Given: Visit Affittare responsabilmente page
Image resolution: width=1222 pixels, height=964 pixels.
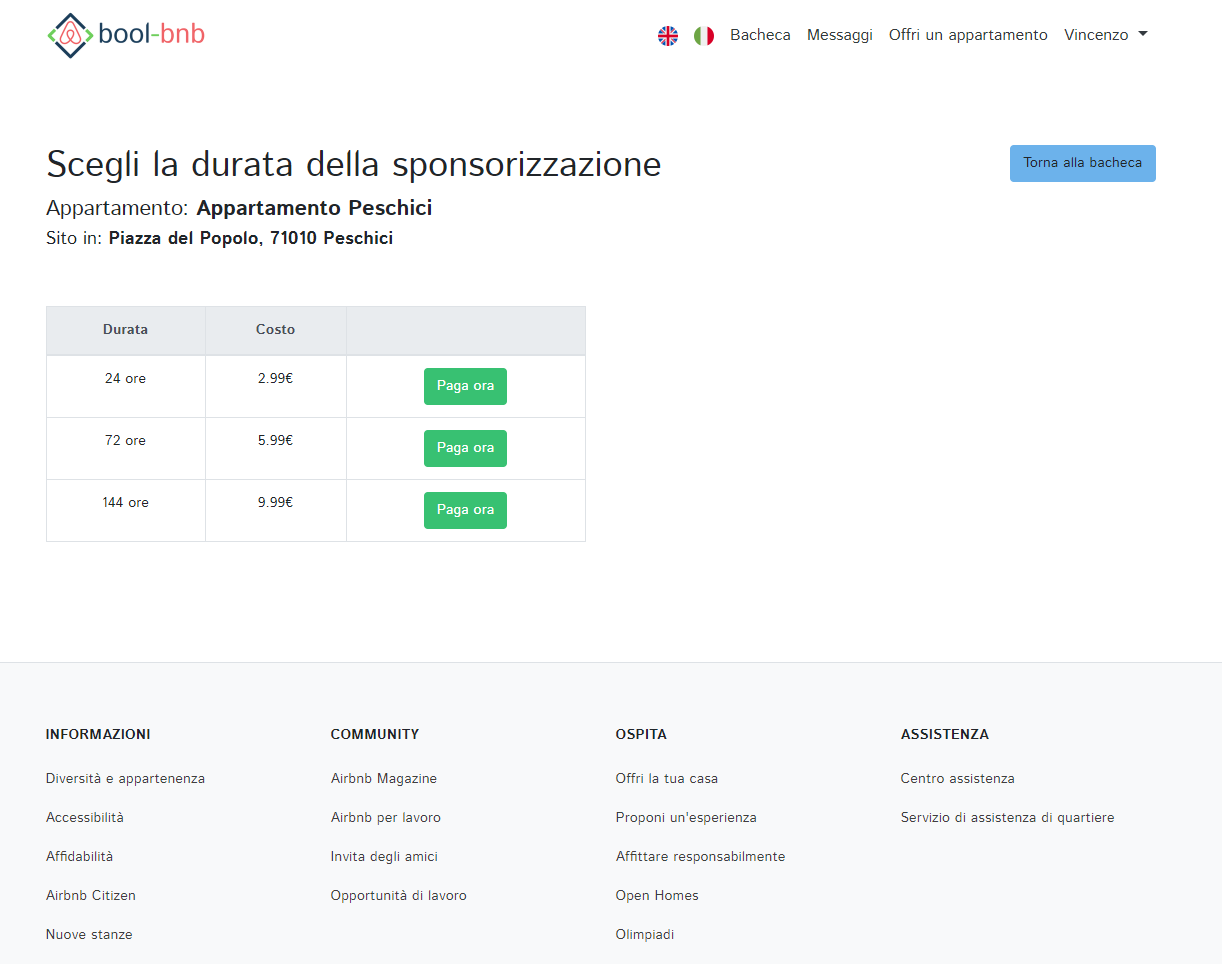Looking at the screenshot, I should [x=700, y=856].
